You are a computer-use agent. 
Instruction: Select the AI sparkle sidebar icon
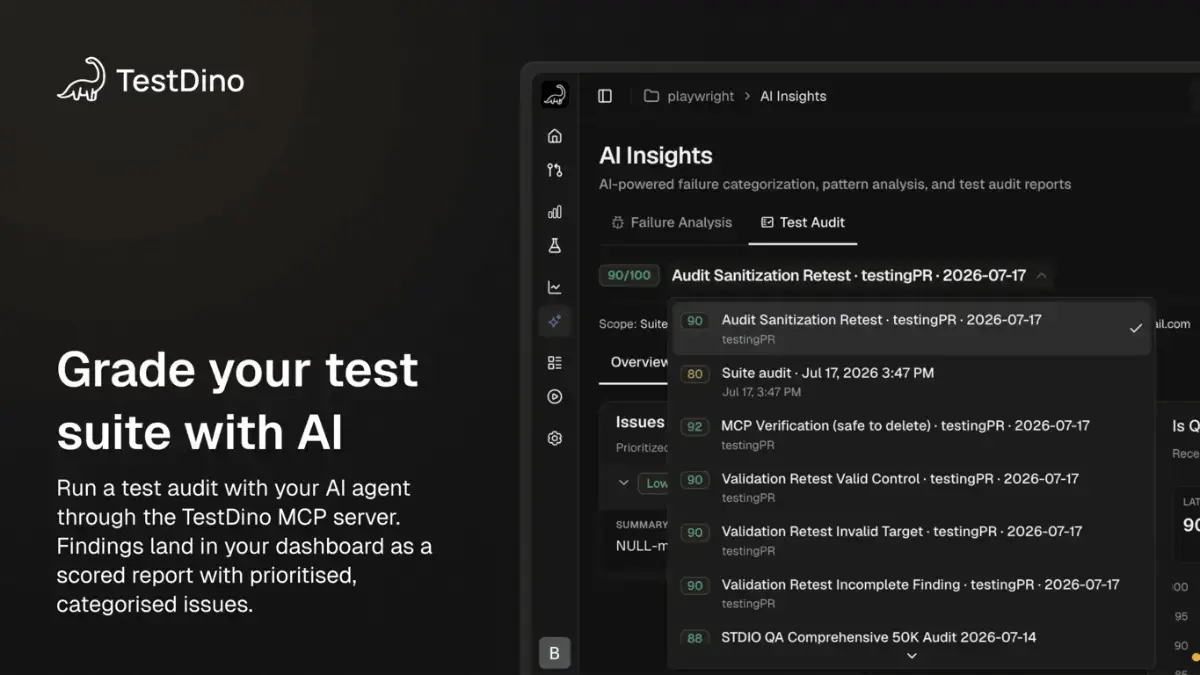tap(555, 321)
